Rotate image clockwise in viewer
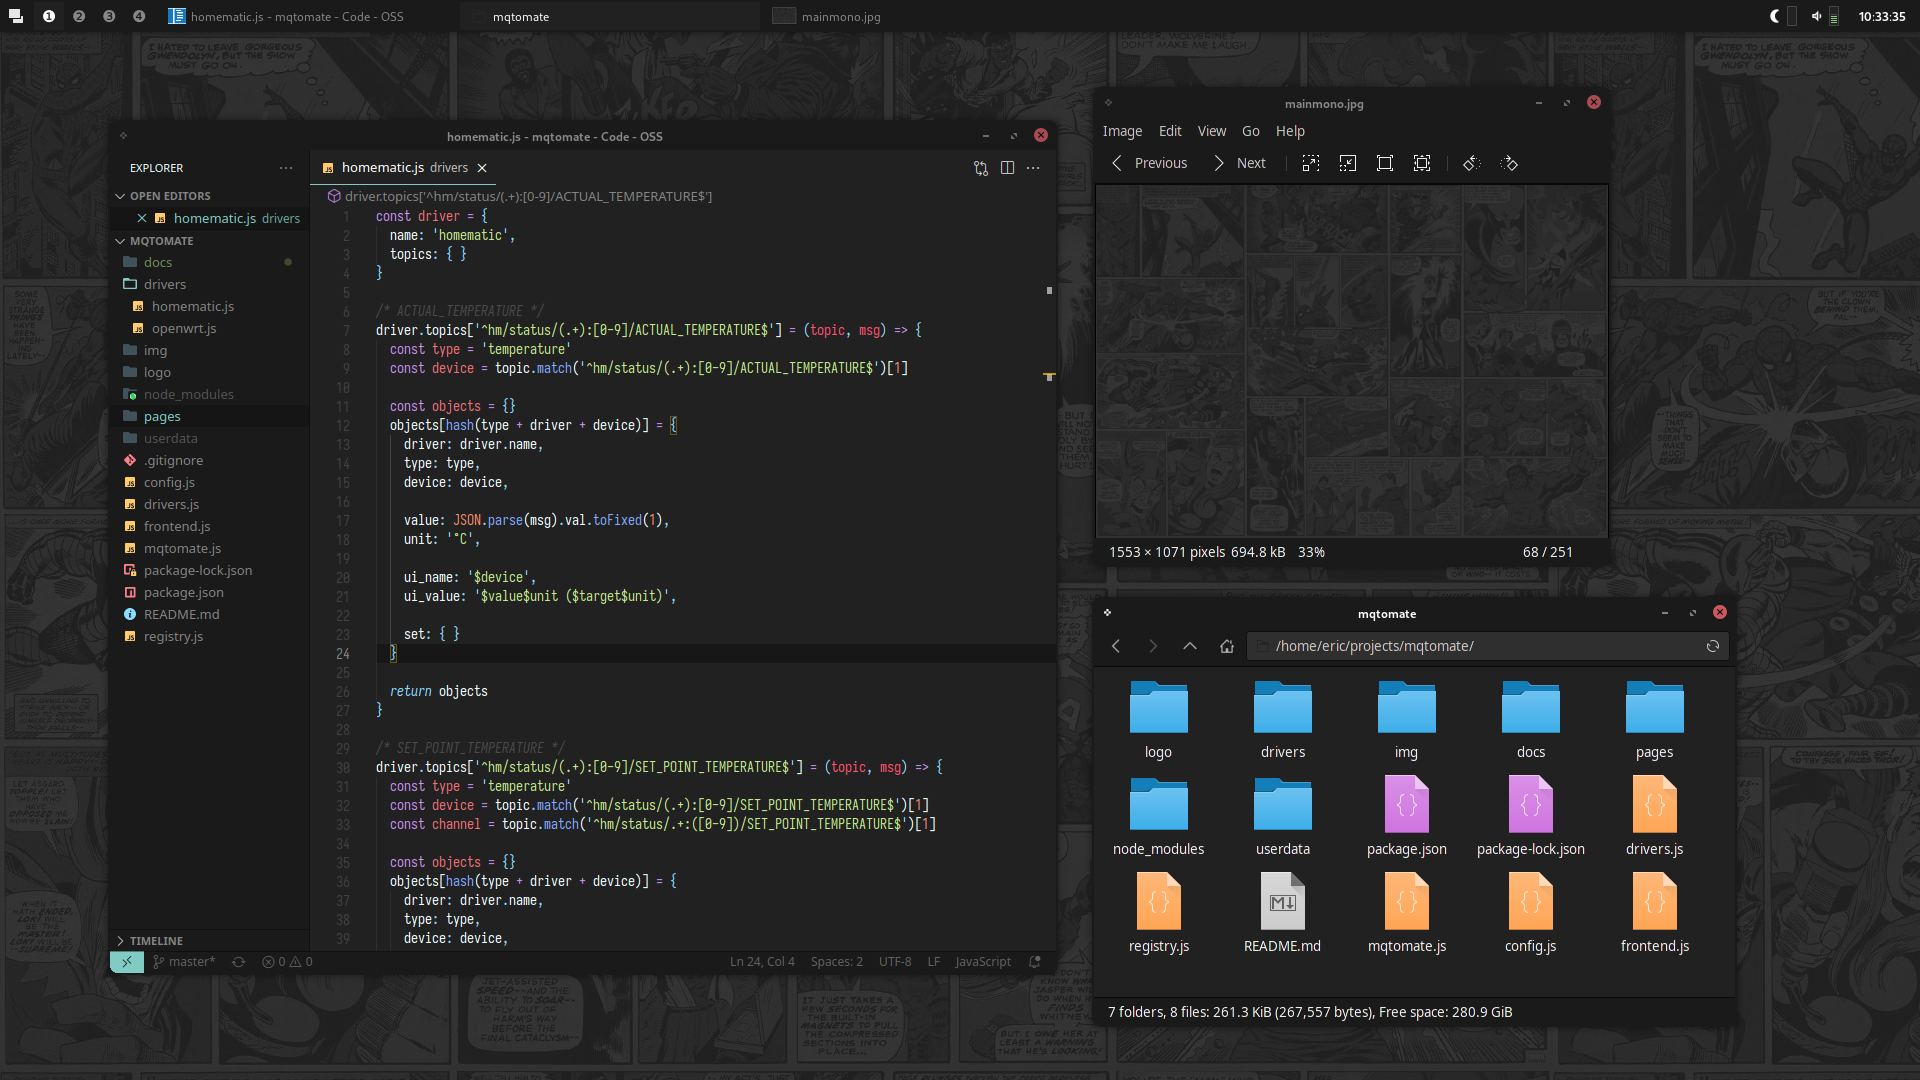1920x1080 pixels. (1509, 163)
